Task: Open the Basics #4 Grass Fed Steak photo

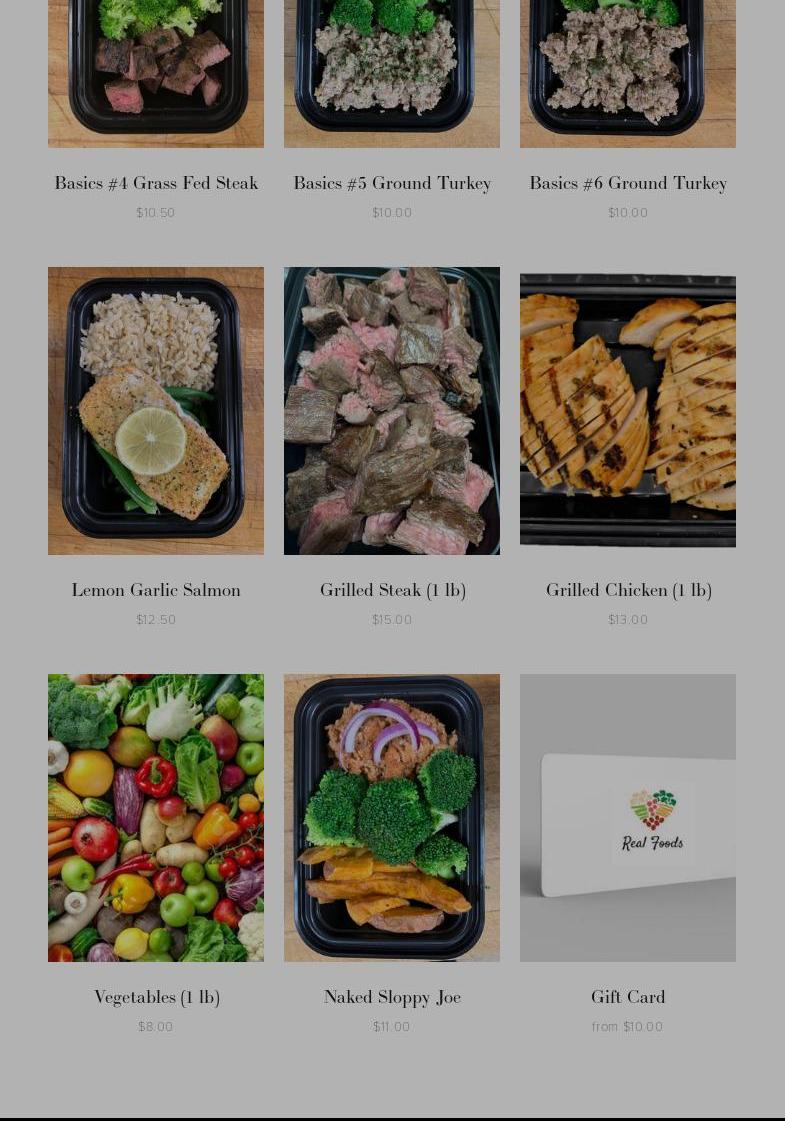Action: [156, 74]
